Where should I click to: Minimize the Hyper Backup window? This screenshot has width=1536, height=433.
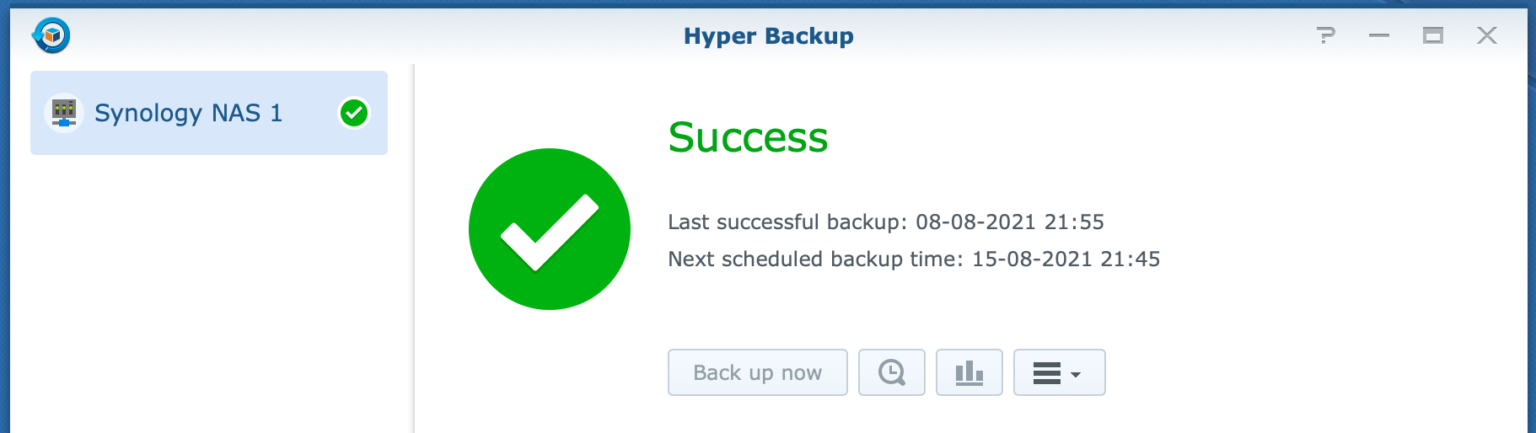1380,37
